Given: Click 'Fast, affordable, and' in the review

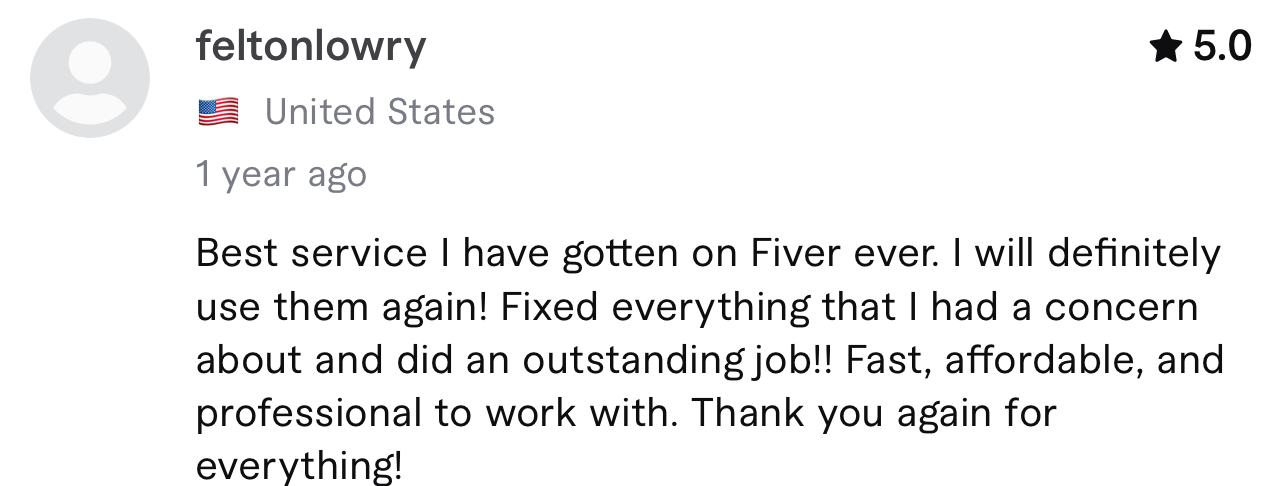Looking at the screenshot, I should click(x=1035, y=361).
